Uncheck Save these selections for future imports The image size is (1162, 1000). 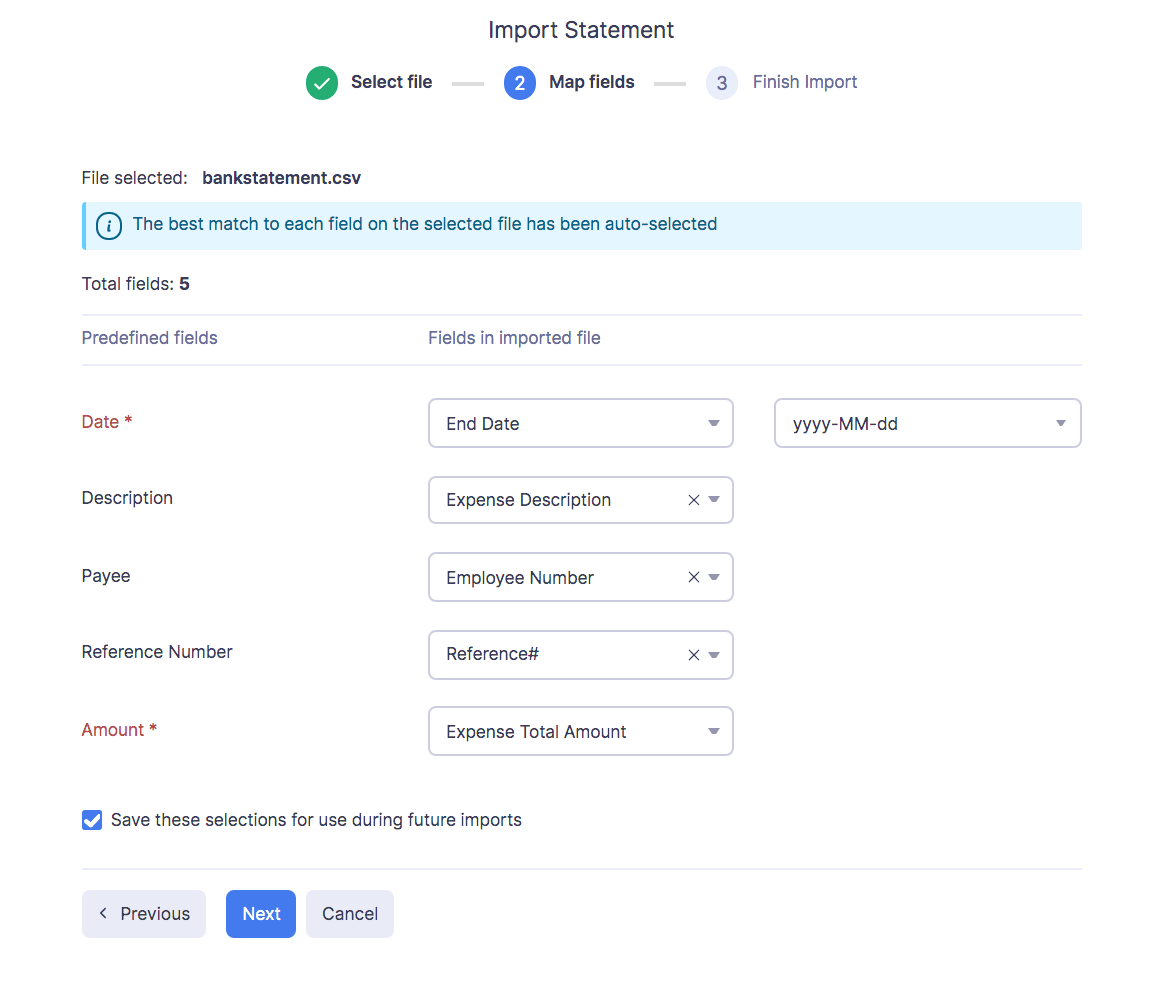[92, 821]
